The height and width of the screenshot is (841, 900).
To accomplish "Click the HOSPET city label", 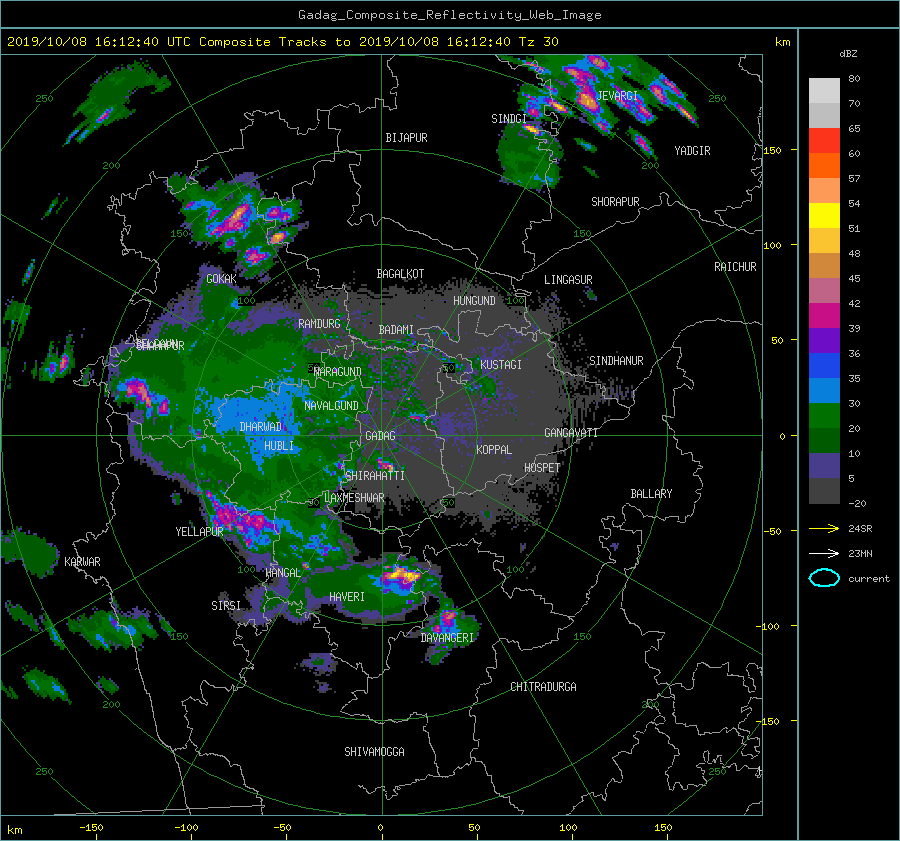I will (x=542, y=468).
